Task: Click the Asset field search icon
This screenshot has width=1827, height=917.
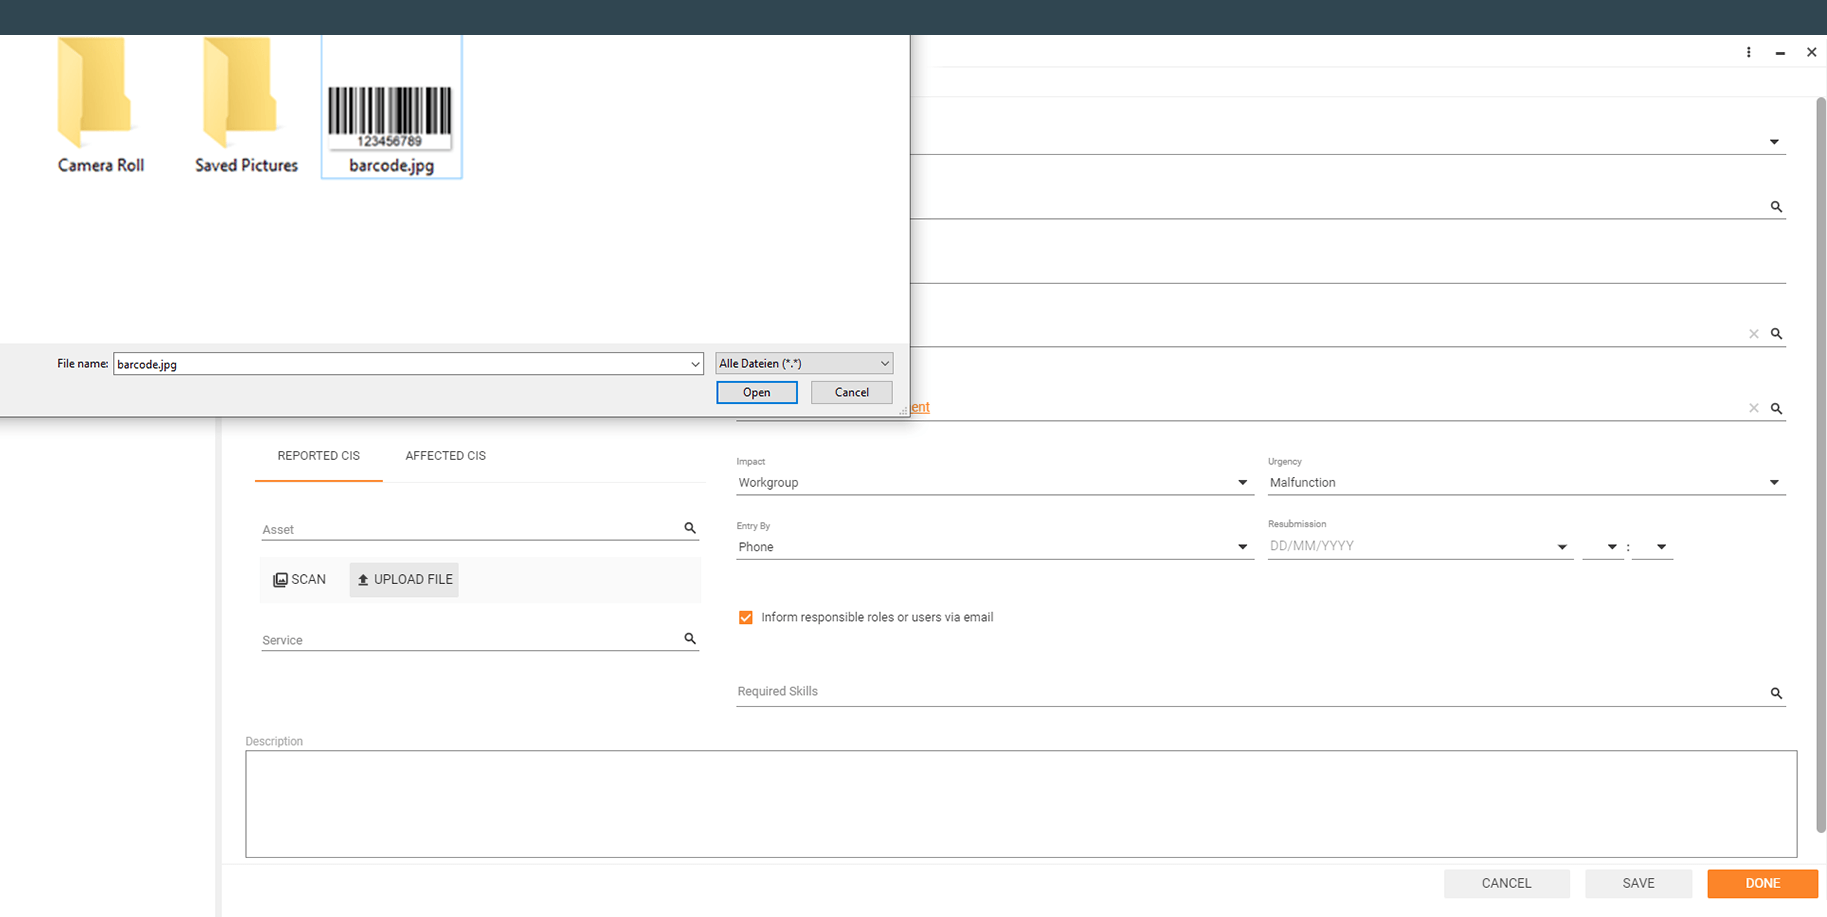Action: pyautogui.click(x=690, y=528)
